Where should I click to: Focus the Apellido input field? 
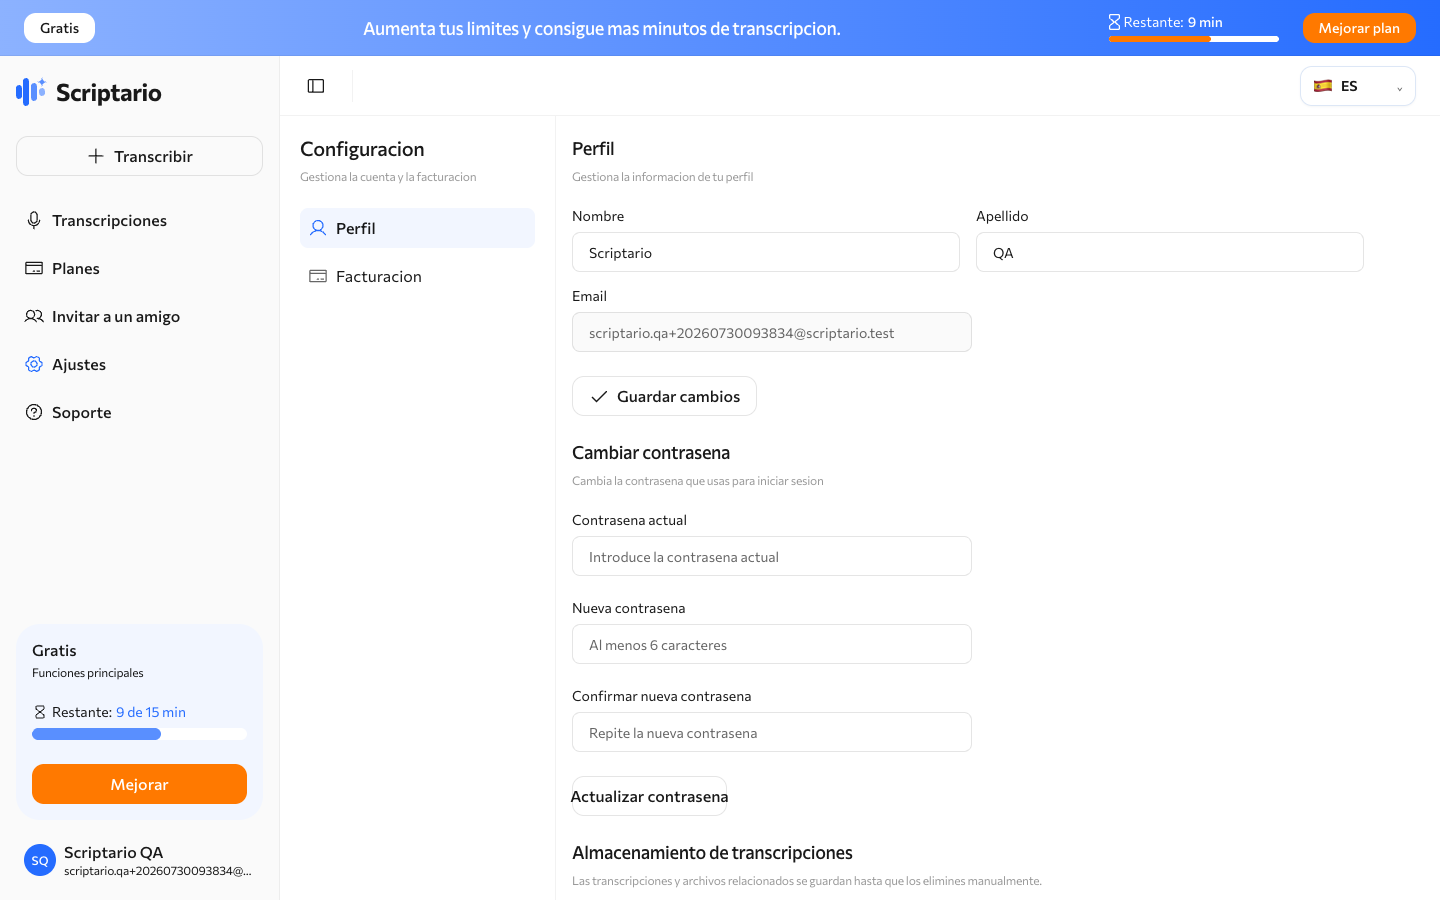coord(1170,252)
